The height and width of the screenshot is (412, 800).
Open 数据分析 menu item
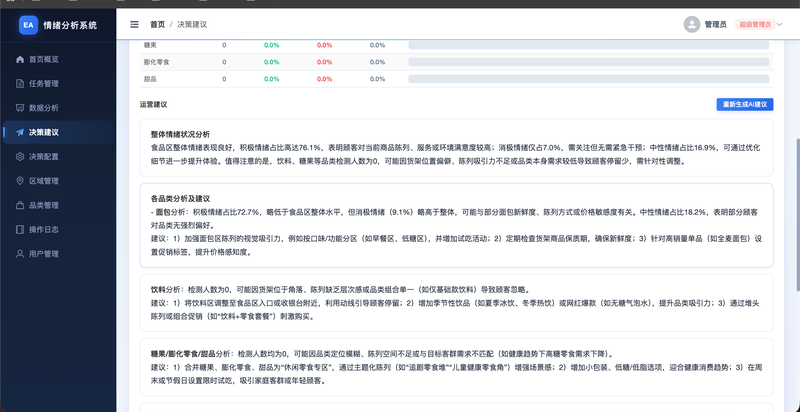pyautogui.click(x=58, y=108)
